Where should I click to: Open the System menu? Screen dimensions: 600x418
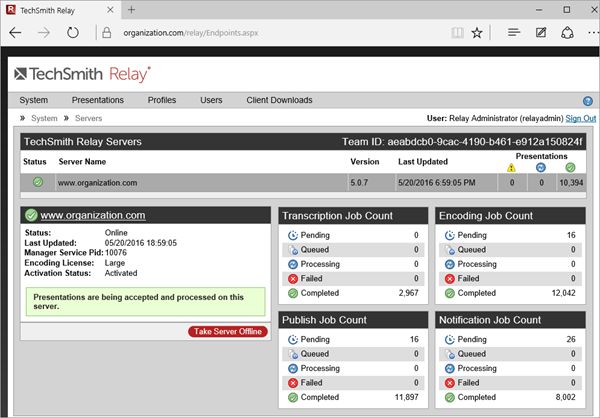[34, 100]
